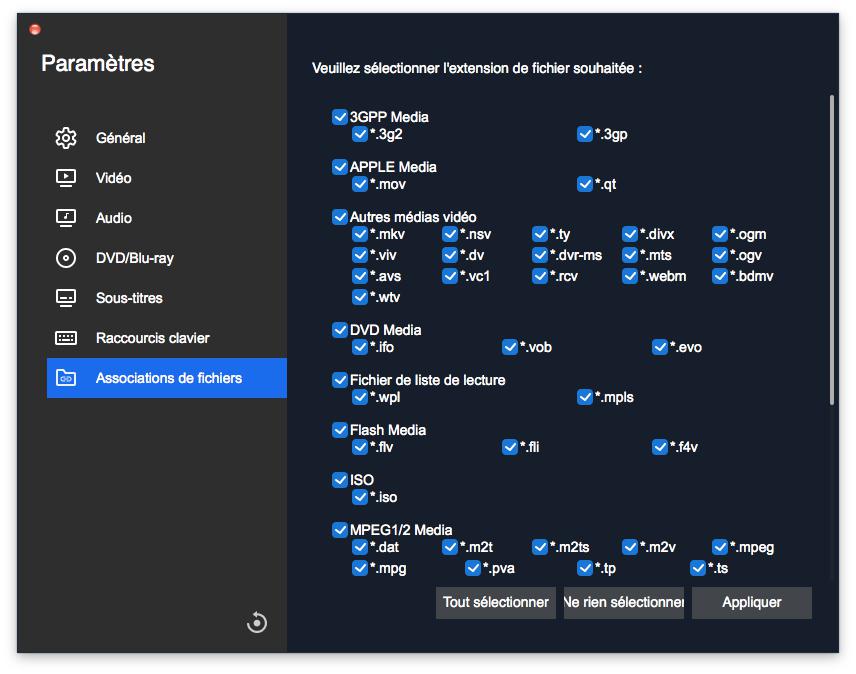856x674 pixels.
Task: Click the DVD/Blu-ray disc icon
Action: pos(66,258)
